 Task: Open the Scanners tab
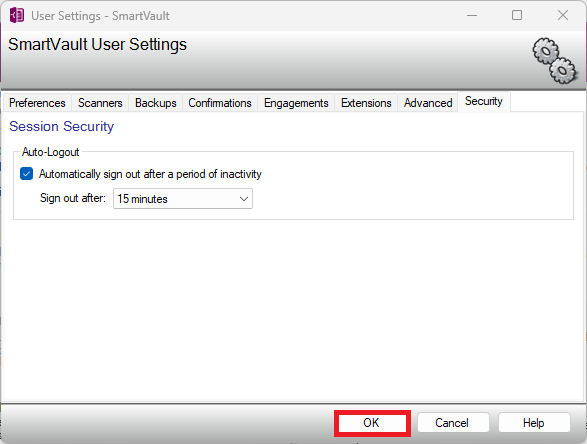tap(100, 103)
